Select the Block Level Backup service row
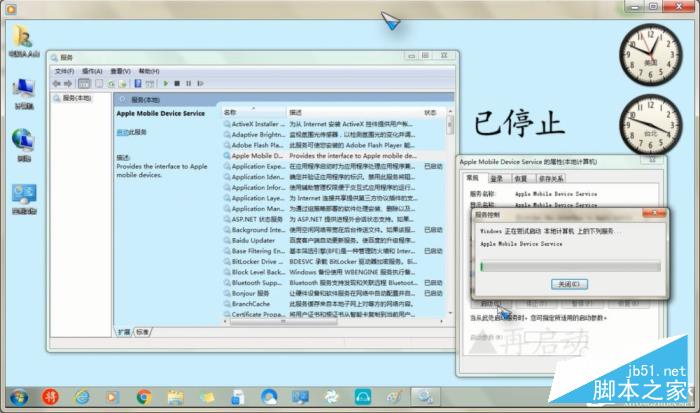The height and width of the screenshot is (413, 700). 334,272
